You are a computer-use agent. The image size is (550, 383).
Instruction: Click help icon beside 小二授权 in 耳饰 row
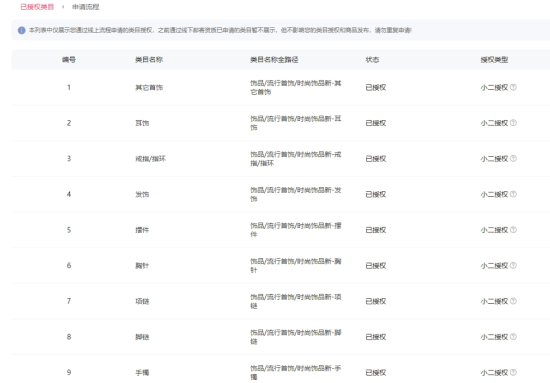[513, 123]
